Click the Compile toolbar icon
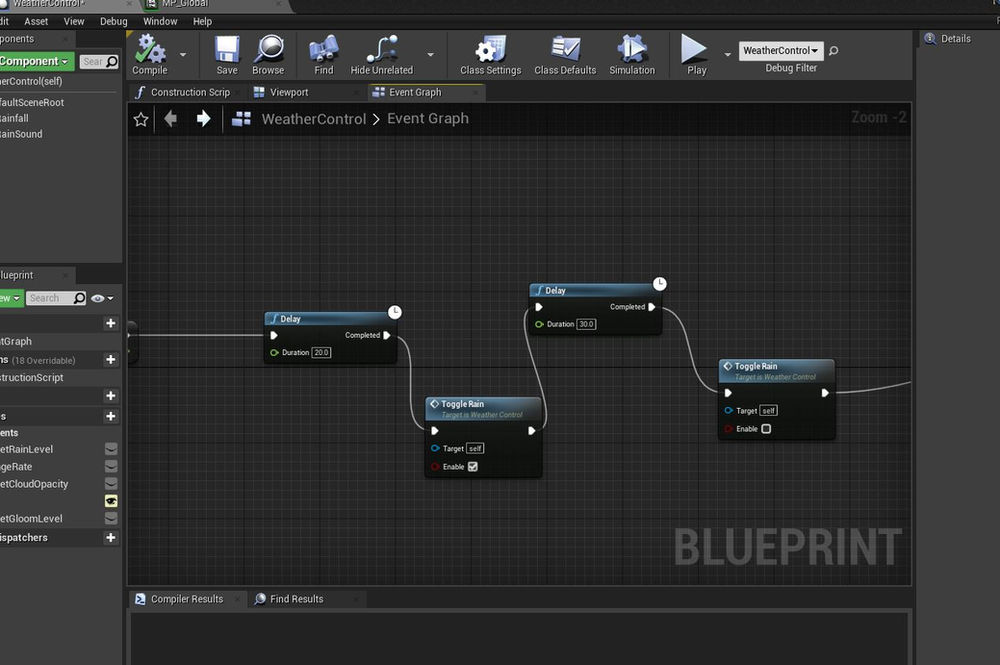1000x665 pixels. [150, 50]
